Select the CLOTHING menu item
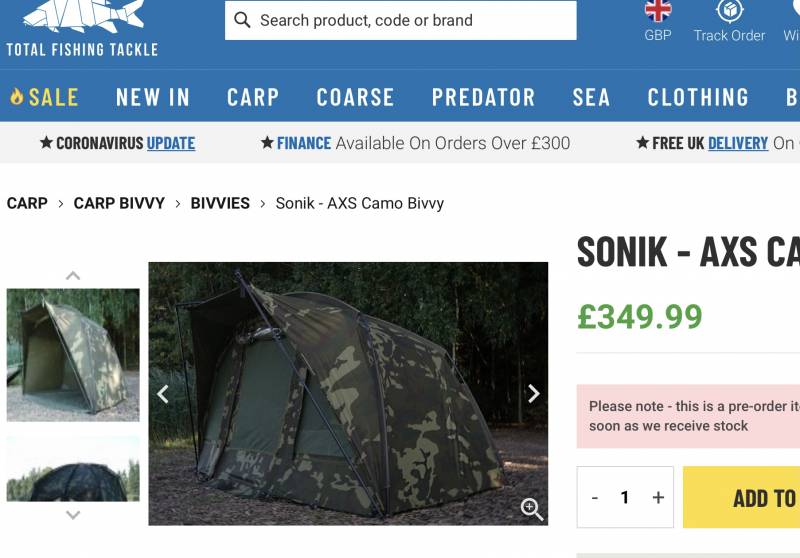The width and height of the screenshot is (800, 558). (x=697, y=97)
